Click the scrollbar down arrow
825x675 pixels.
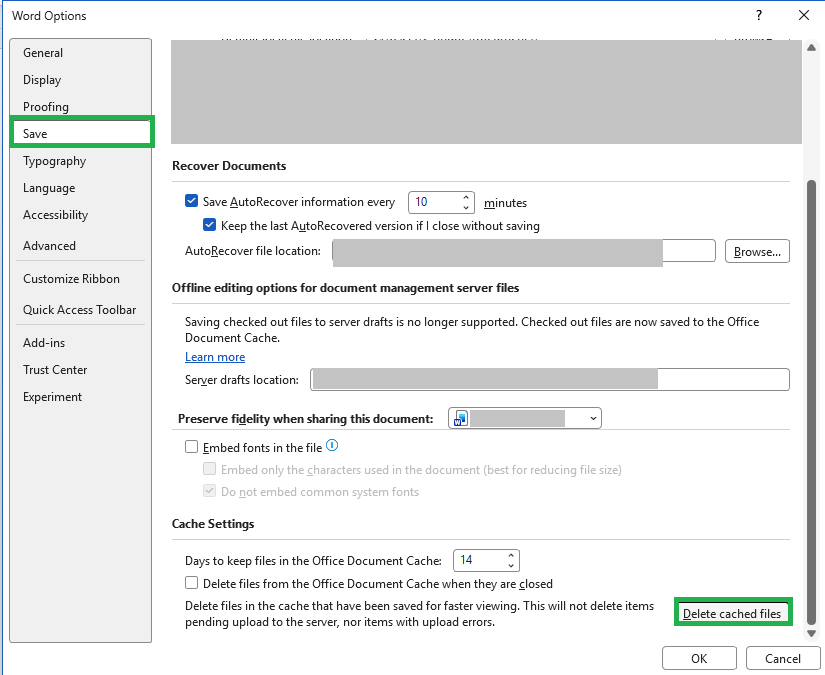(811, 633)
